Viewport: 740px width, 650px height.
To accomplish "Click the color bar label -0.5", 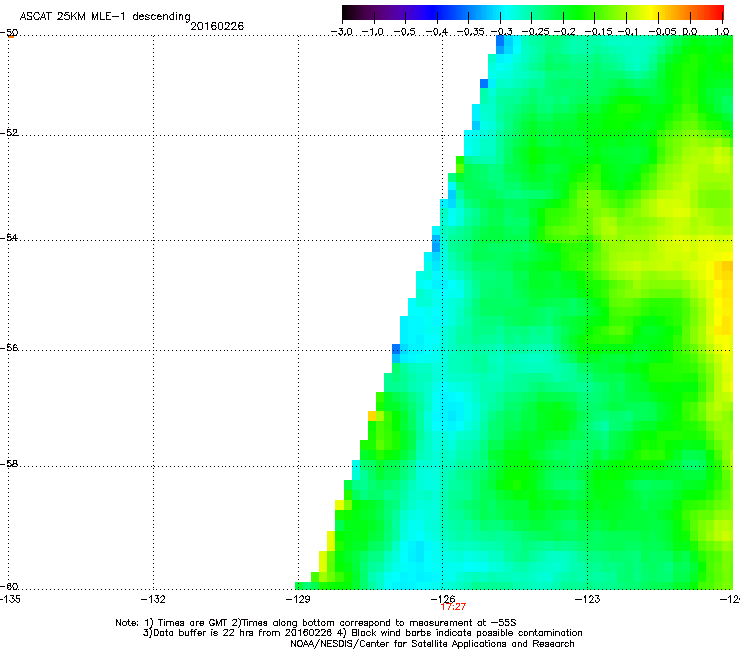I will 405,32.
